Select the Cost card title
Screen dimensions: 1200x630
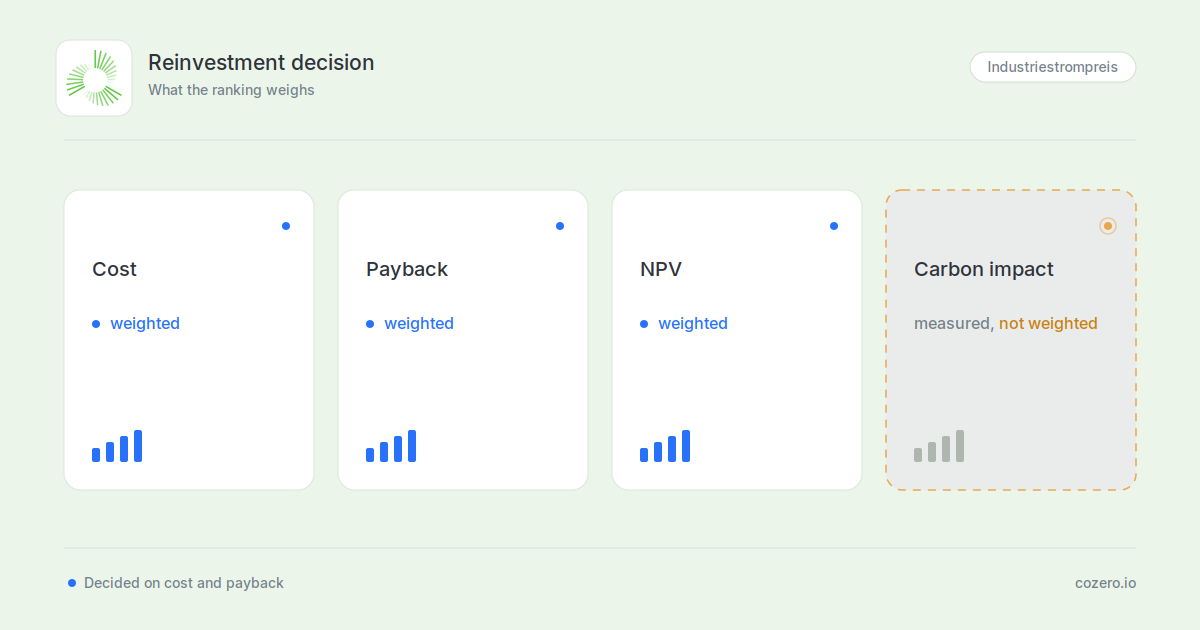[x=115, y=269]
